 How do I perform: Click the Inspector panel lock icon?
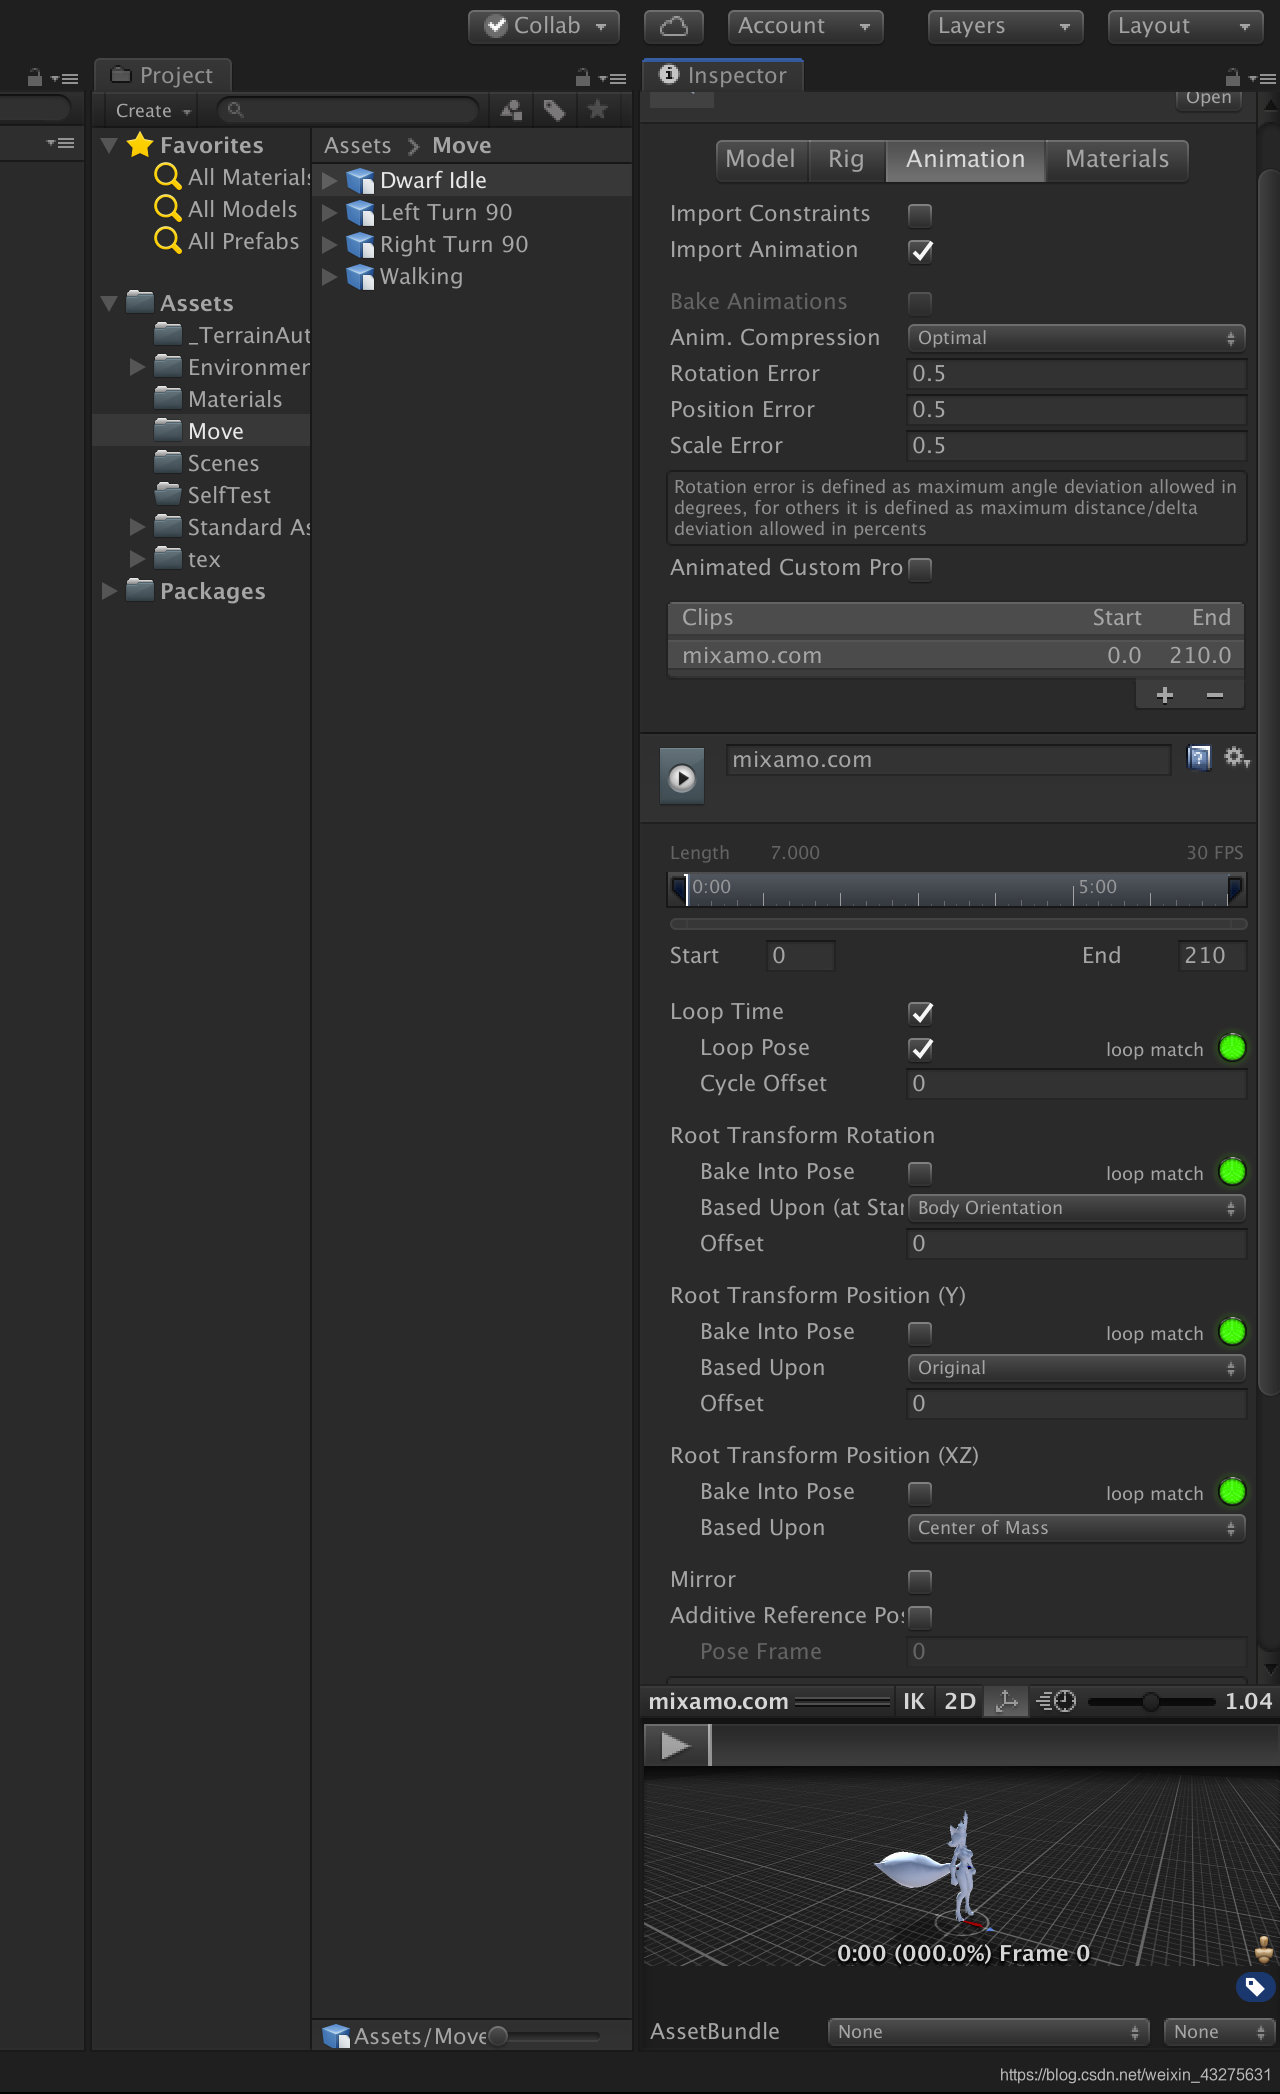point(1232,77)
